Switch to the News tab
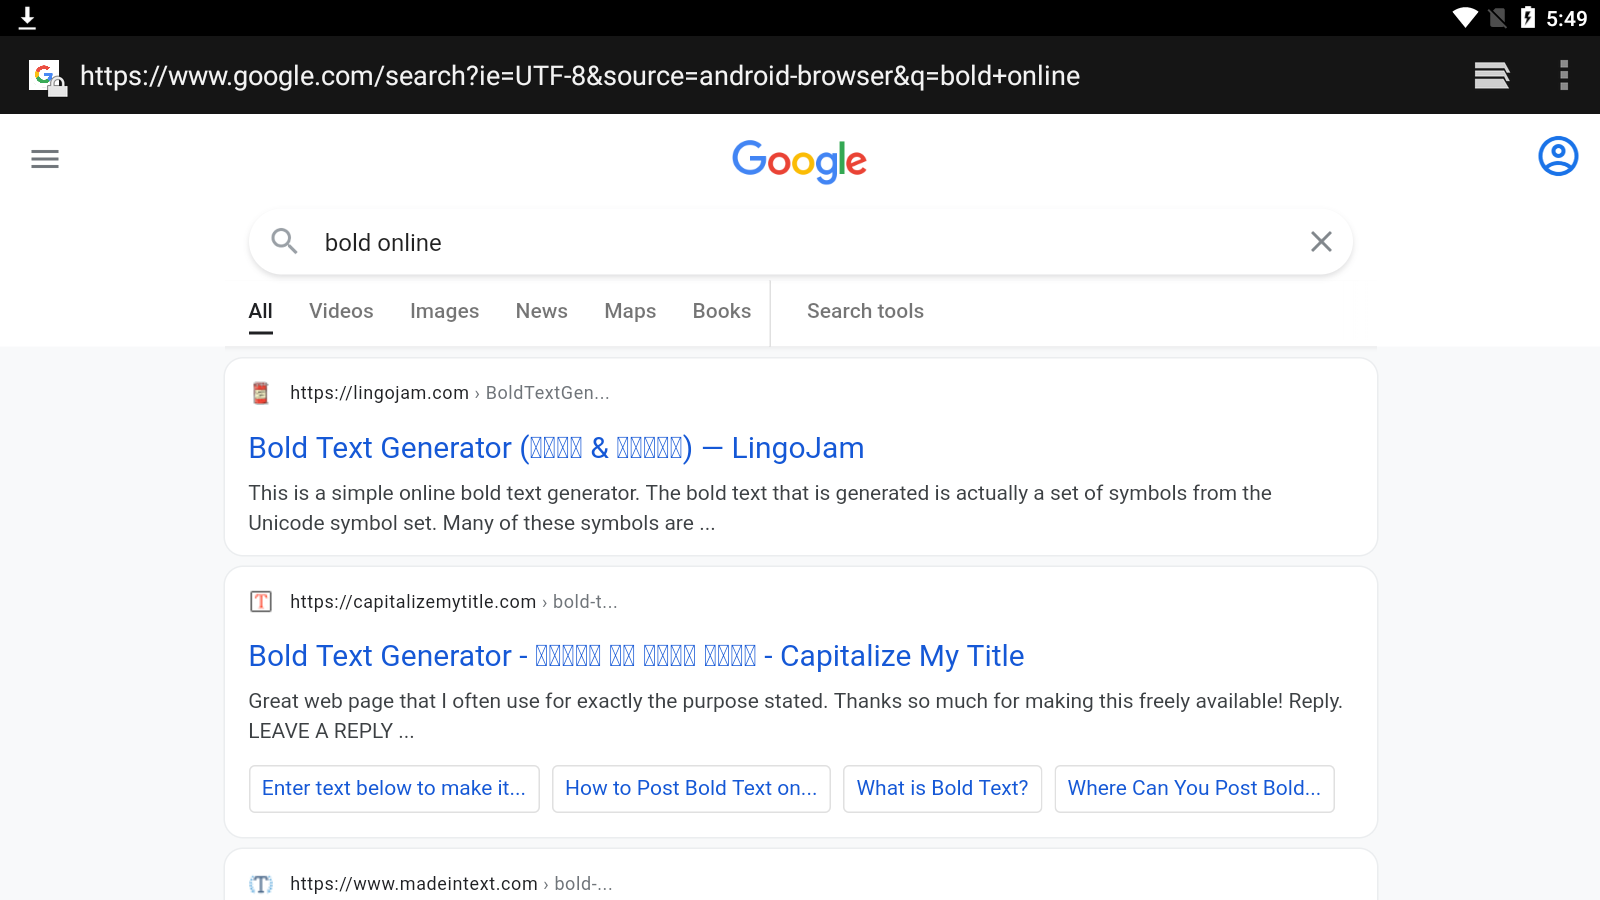 [542, 311]
